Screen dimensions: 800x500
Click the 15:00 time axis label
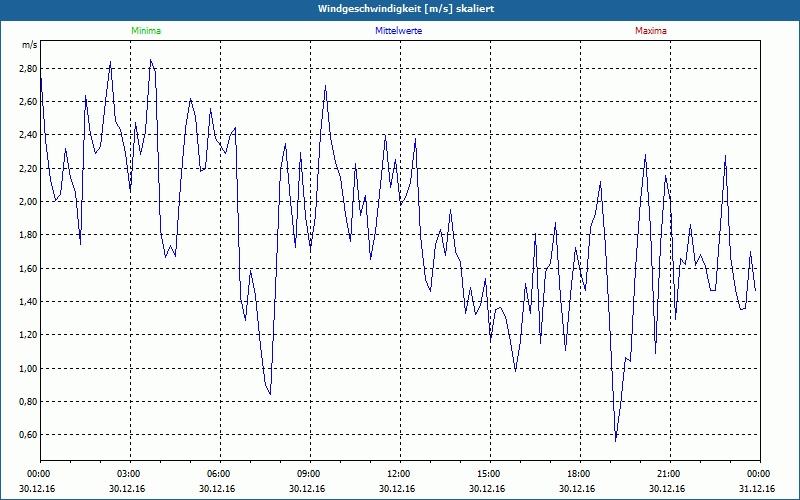(490, 474)
